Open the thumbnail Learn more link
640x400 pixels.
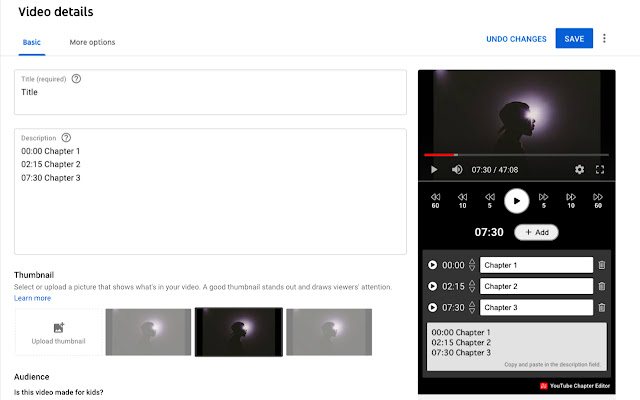pyautogui.click(x=32, y=298)
